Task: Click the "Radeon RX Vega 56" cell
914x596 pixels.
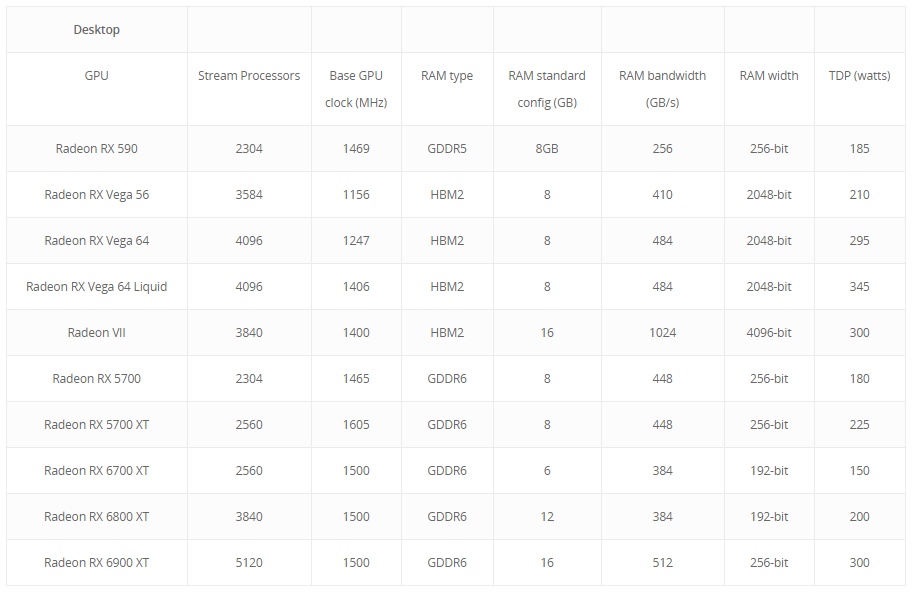Action: [x=97, y=195]
